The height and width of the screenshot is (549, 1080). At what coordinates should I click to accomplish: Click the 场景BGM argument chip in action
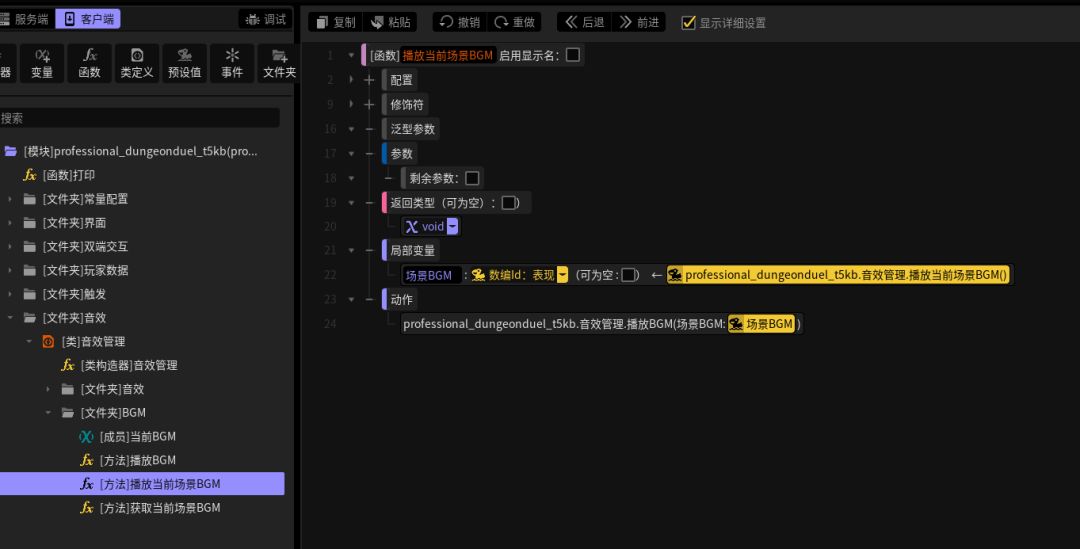tap(761, 324)
